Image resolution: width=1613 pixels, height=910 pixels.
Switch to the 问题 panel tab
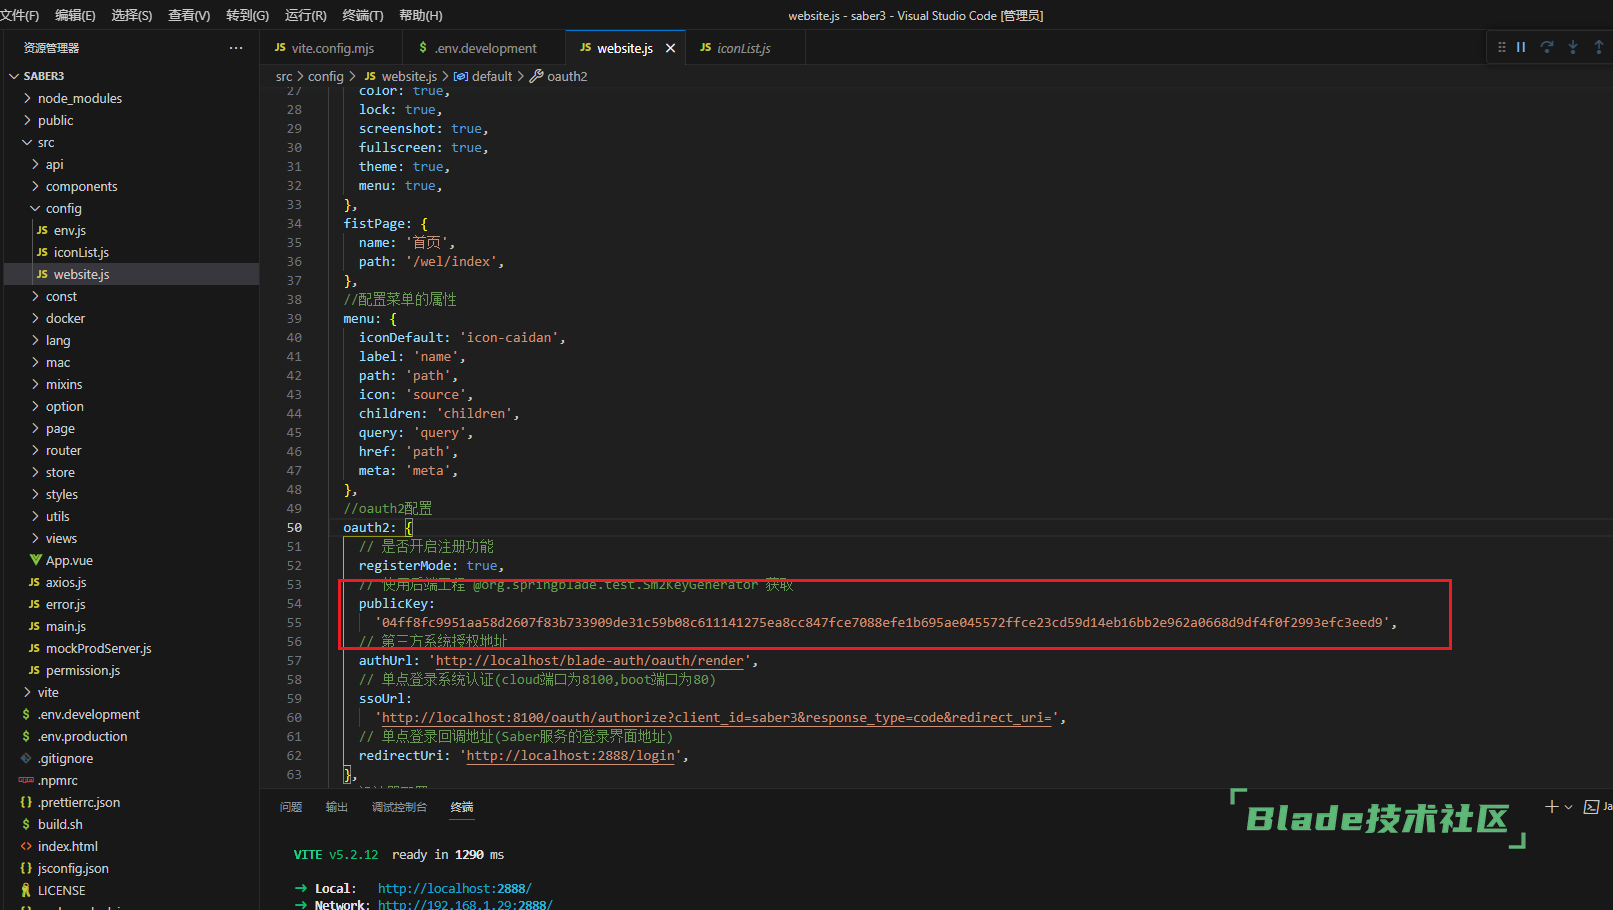coord(291,807)
